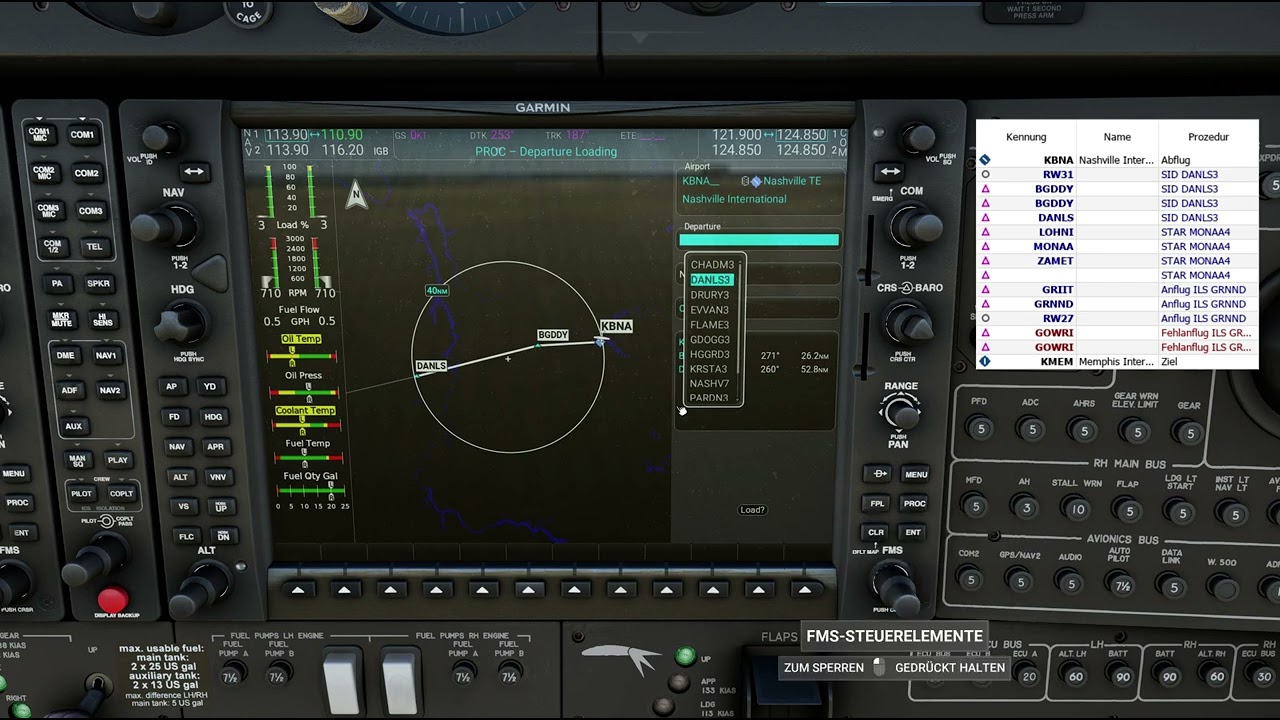The height and width of the screenshot is (720, 1280).
Task: Click the KBNA airport symbol row icon in flight plan table
Action: point(985,160)
